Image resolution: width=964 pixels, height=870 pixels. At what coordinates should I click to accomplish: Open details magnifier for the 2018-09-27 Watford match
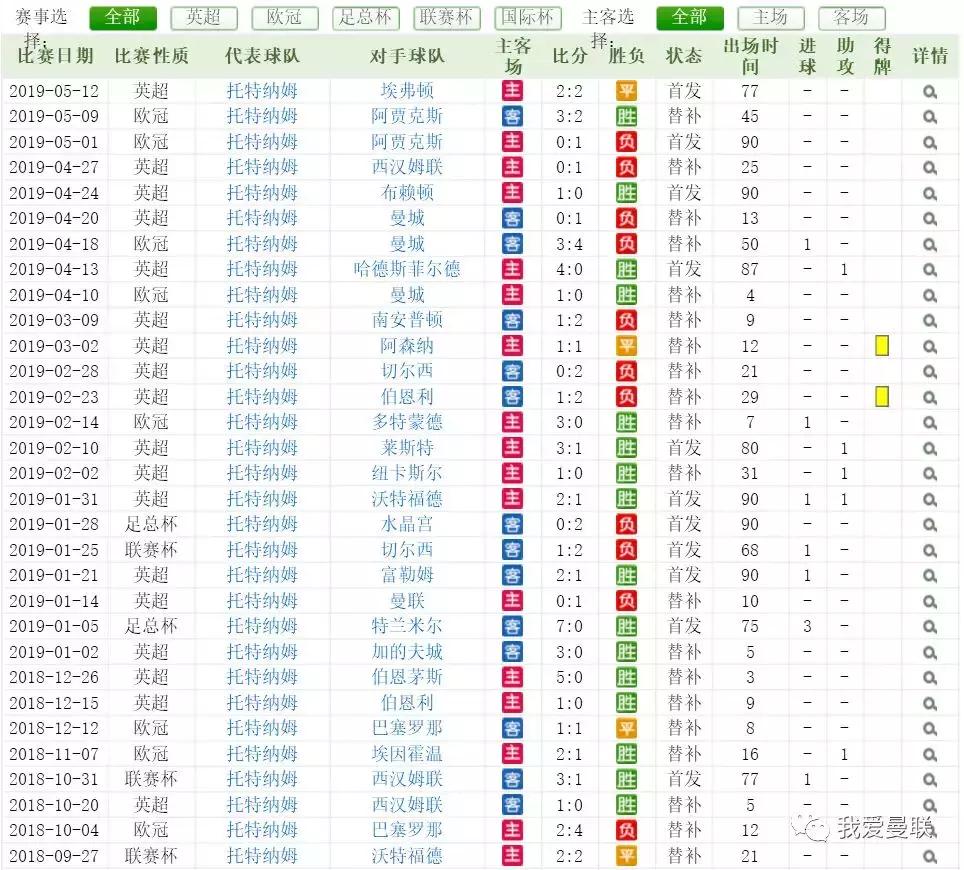(931, 856)
